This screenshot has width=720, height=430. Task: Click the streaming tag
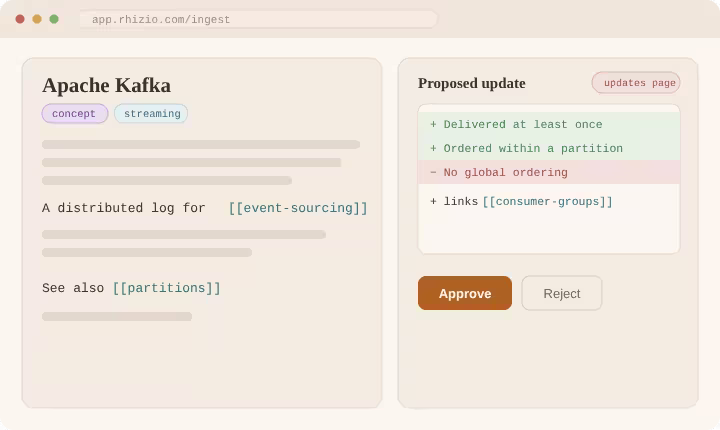point(151,113)
